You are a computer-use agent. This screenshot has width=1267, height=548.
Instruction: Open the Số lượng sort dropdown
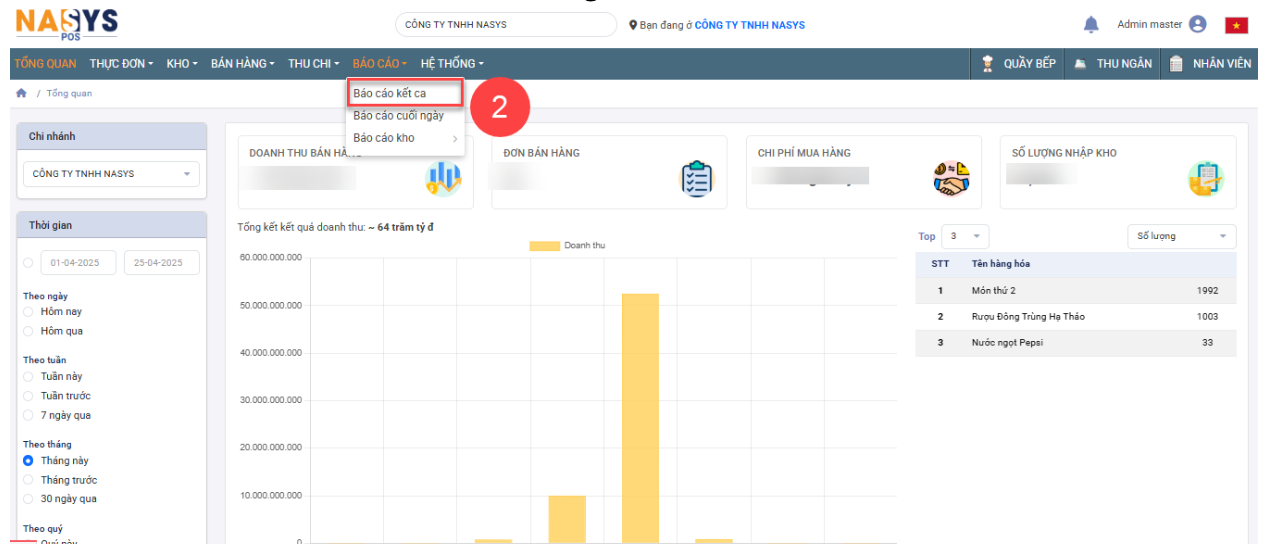tap(1181, 236)
